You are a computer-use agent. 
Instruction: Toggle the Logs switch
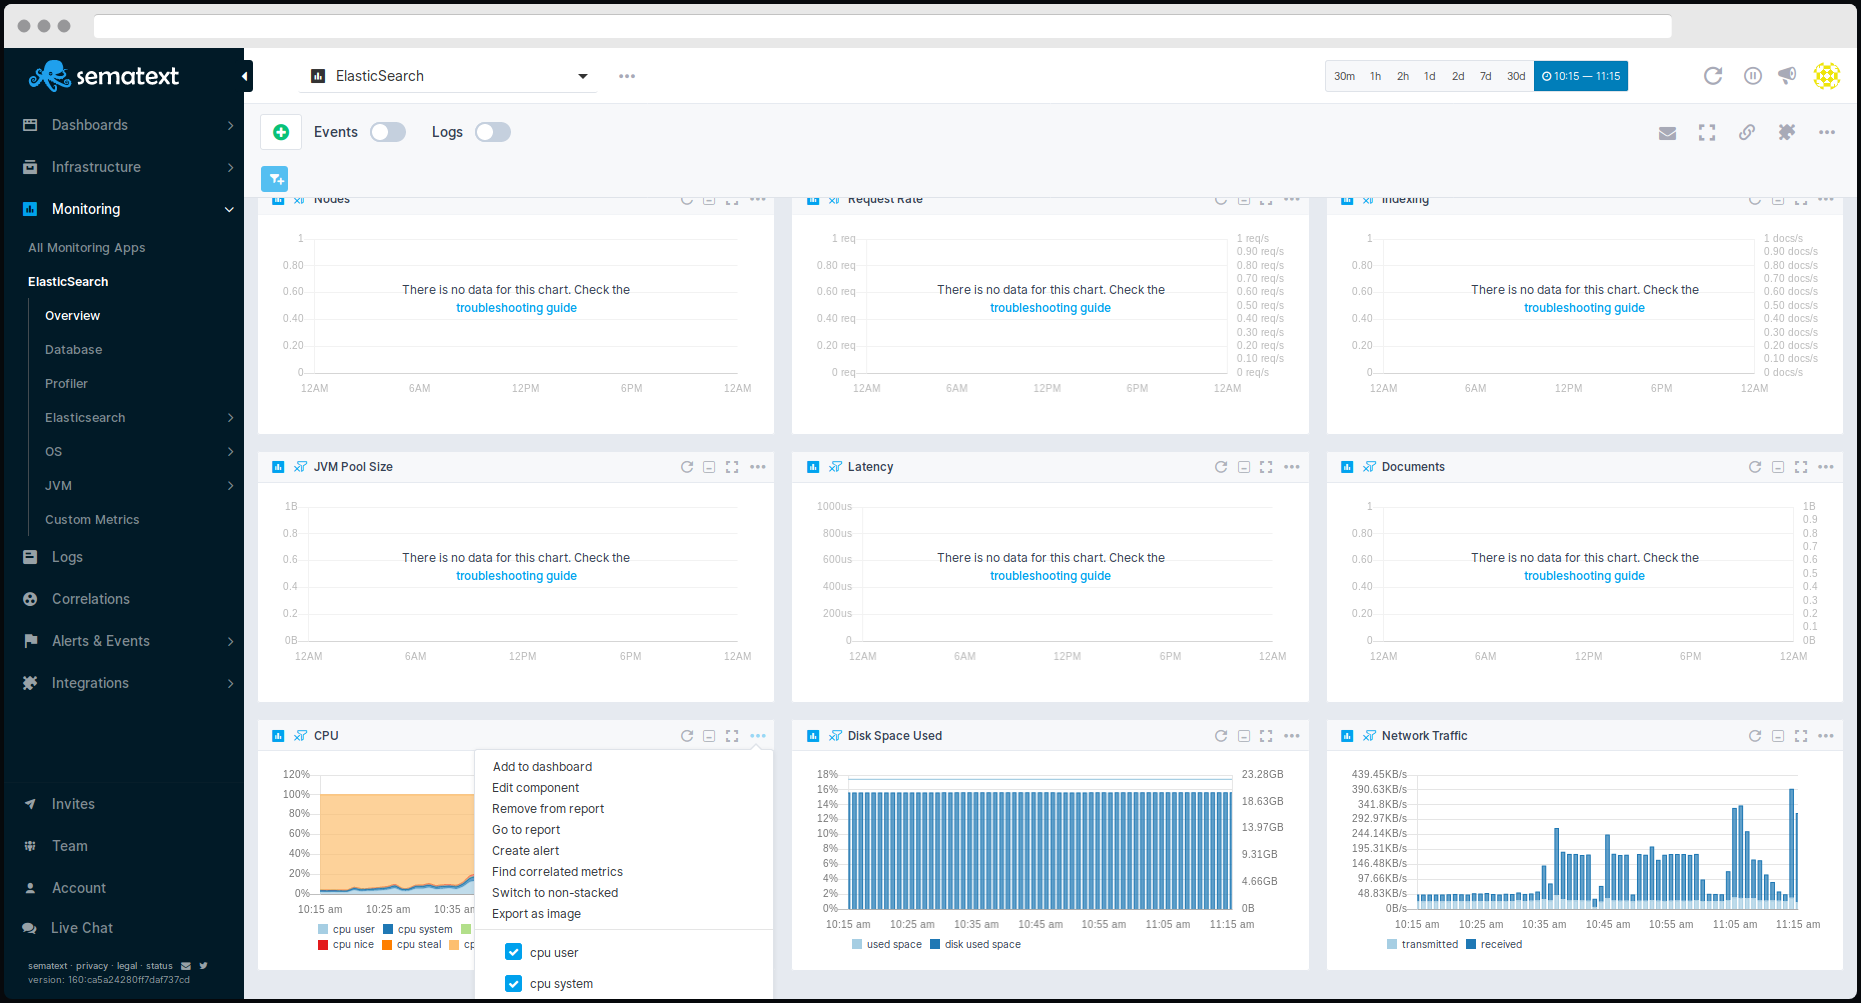coord(493,132)
